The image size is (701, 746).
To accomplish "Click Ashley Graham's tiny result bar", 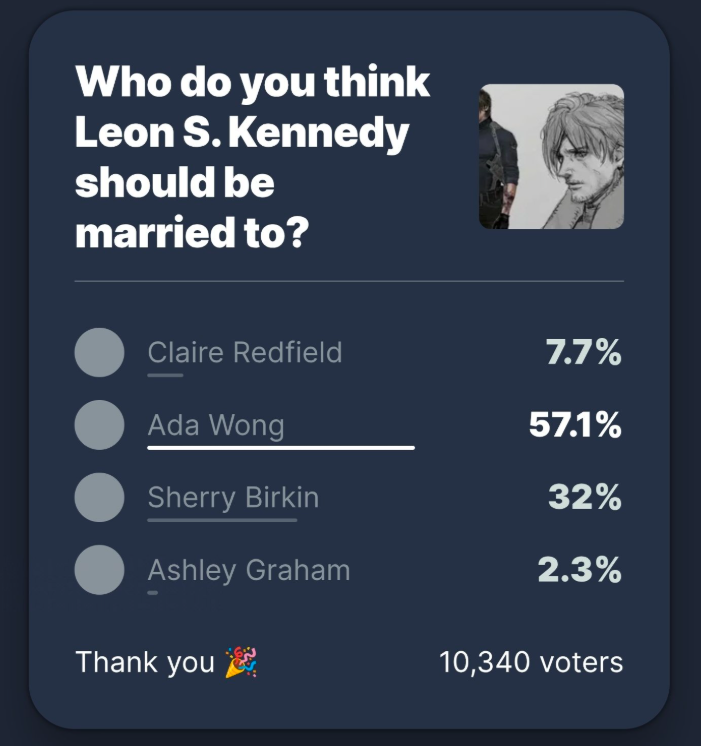I will pos(153,593).
